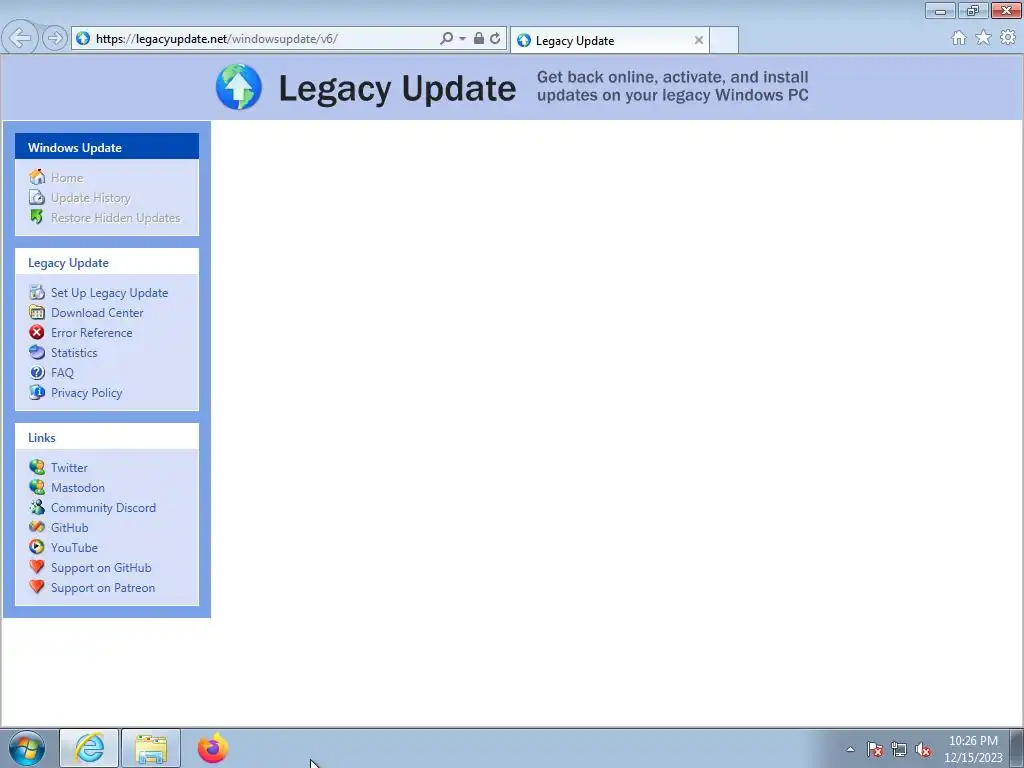This screenshot has height=768, width=1024.
Task: Open the Action Center flag tray icon
Action: pos(875,749)
